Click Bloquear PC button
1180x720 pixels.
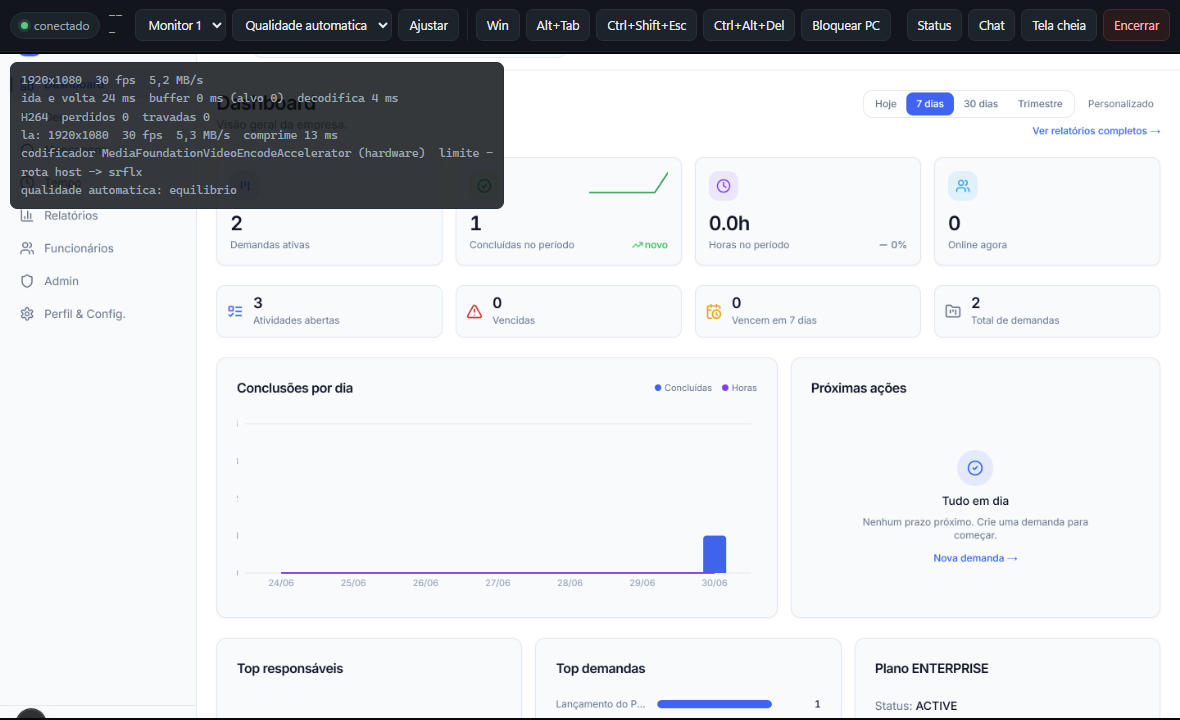tap(846, 26)
